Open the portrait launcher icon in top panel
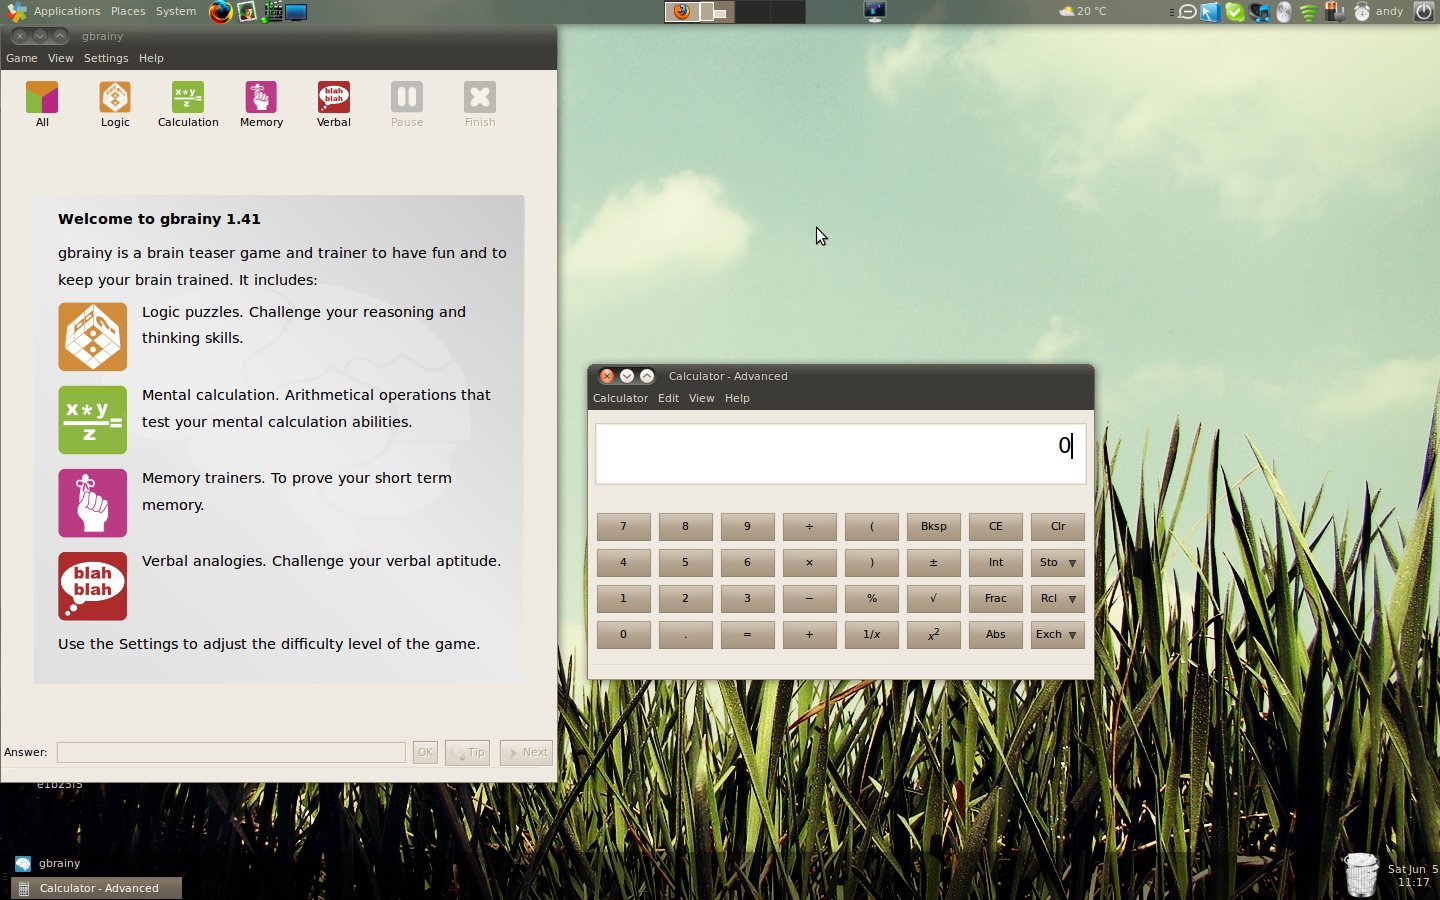1440x900 pixels. (x=246, y=12)
